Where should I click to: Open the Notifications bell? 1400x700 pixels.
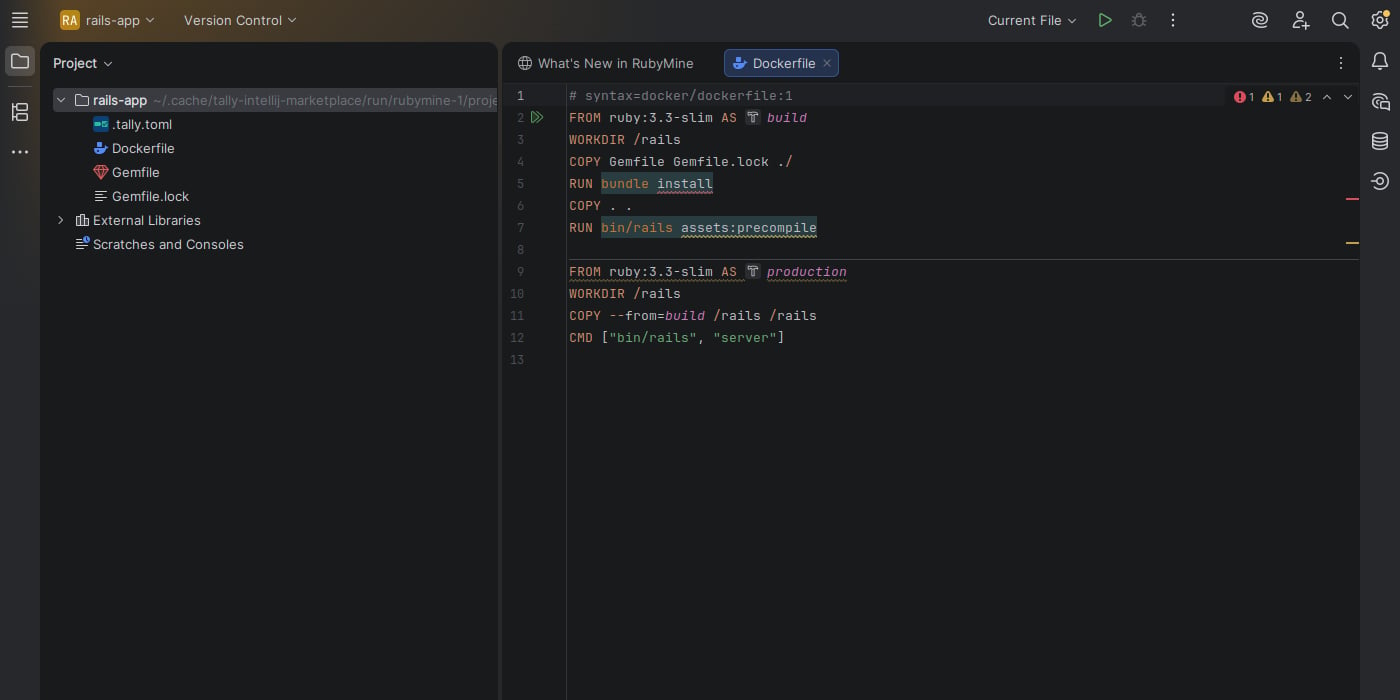tap(1380, 61)
